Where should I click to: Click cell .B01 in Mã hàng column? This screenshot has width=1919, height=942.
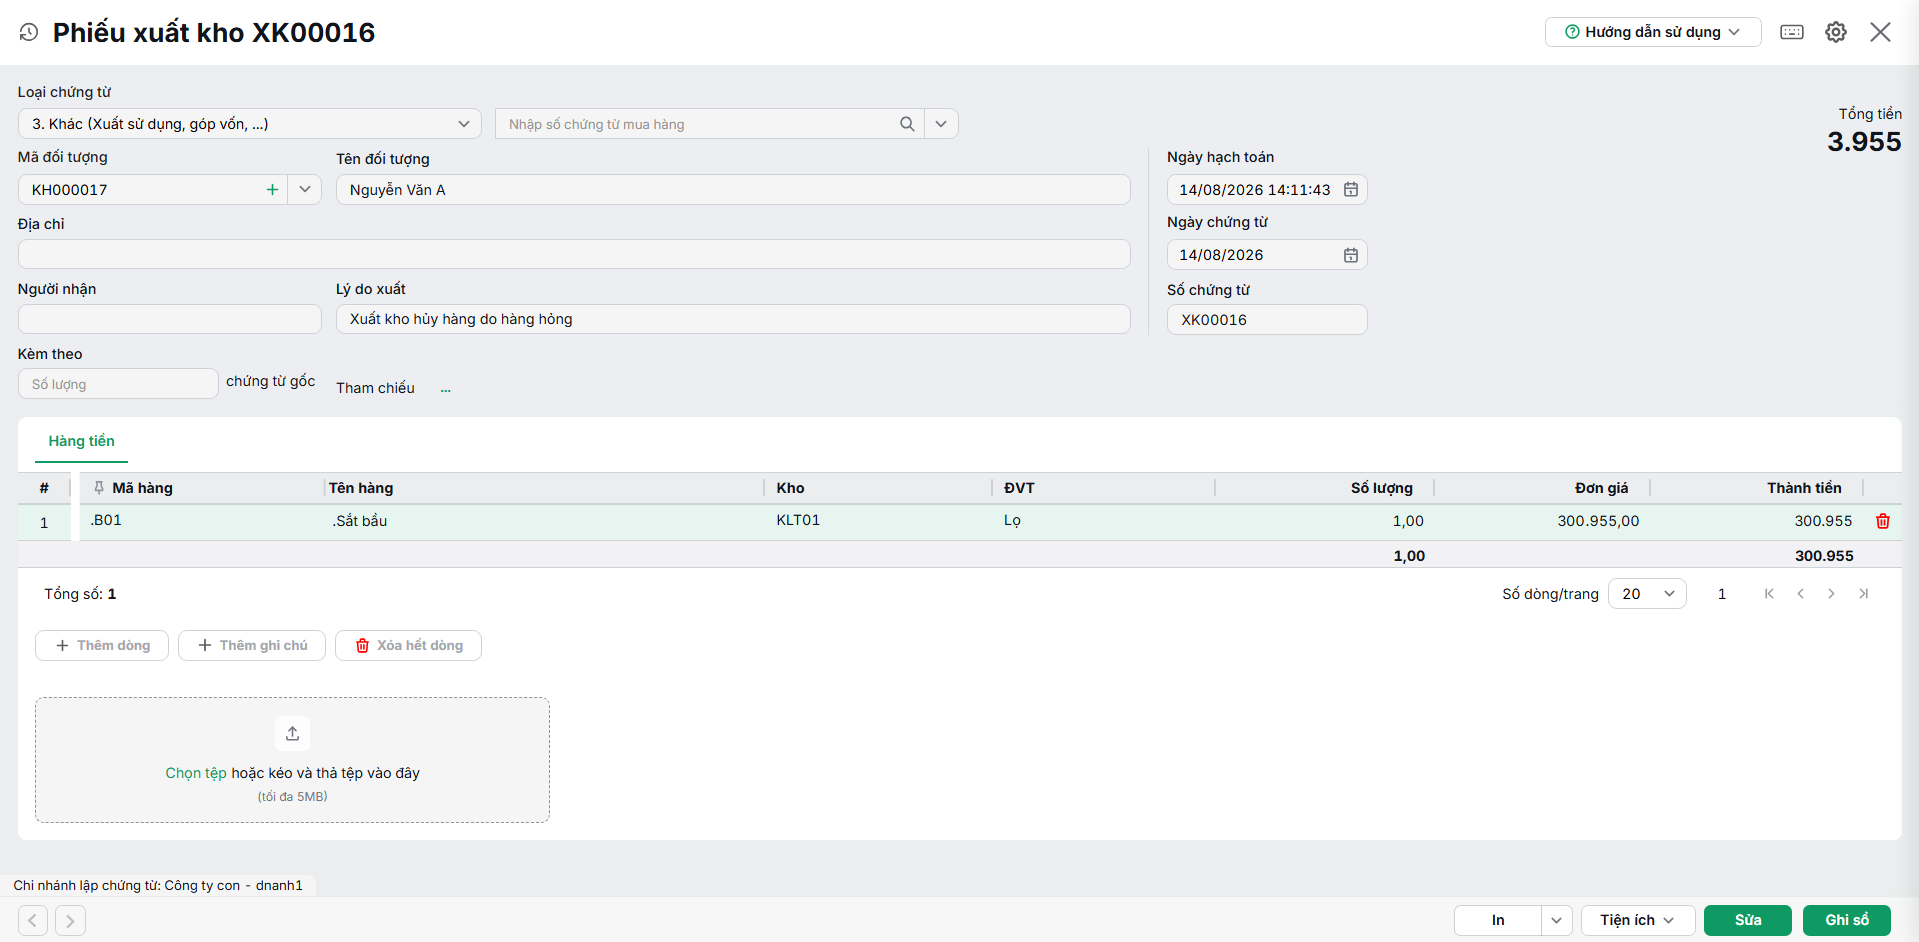(200, 521)
